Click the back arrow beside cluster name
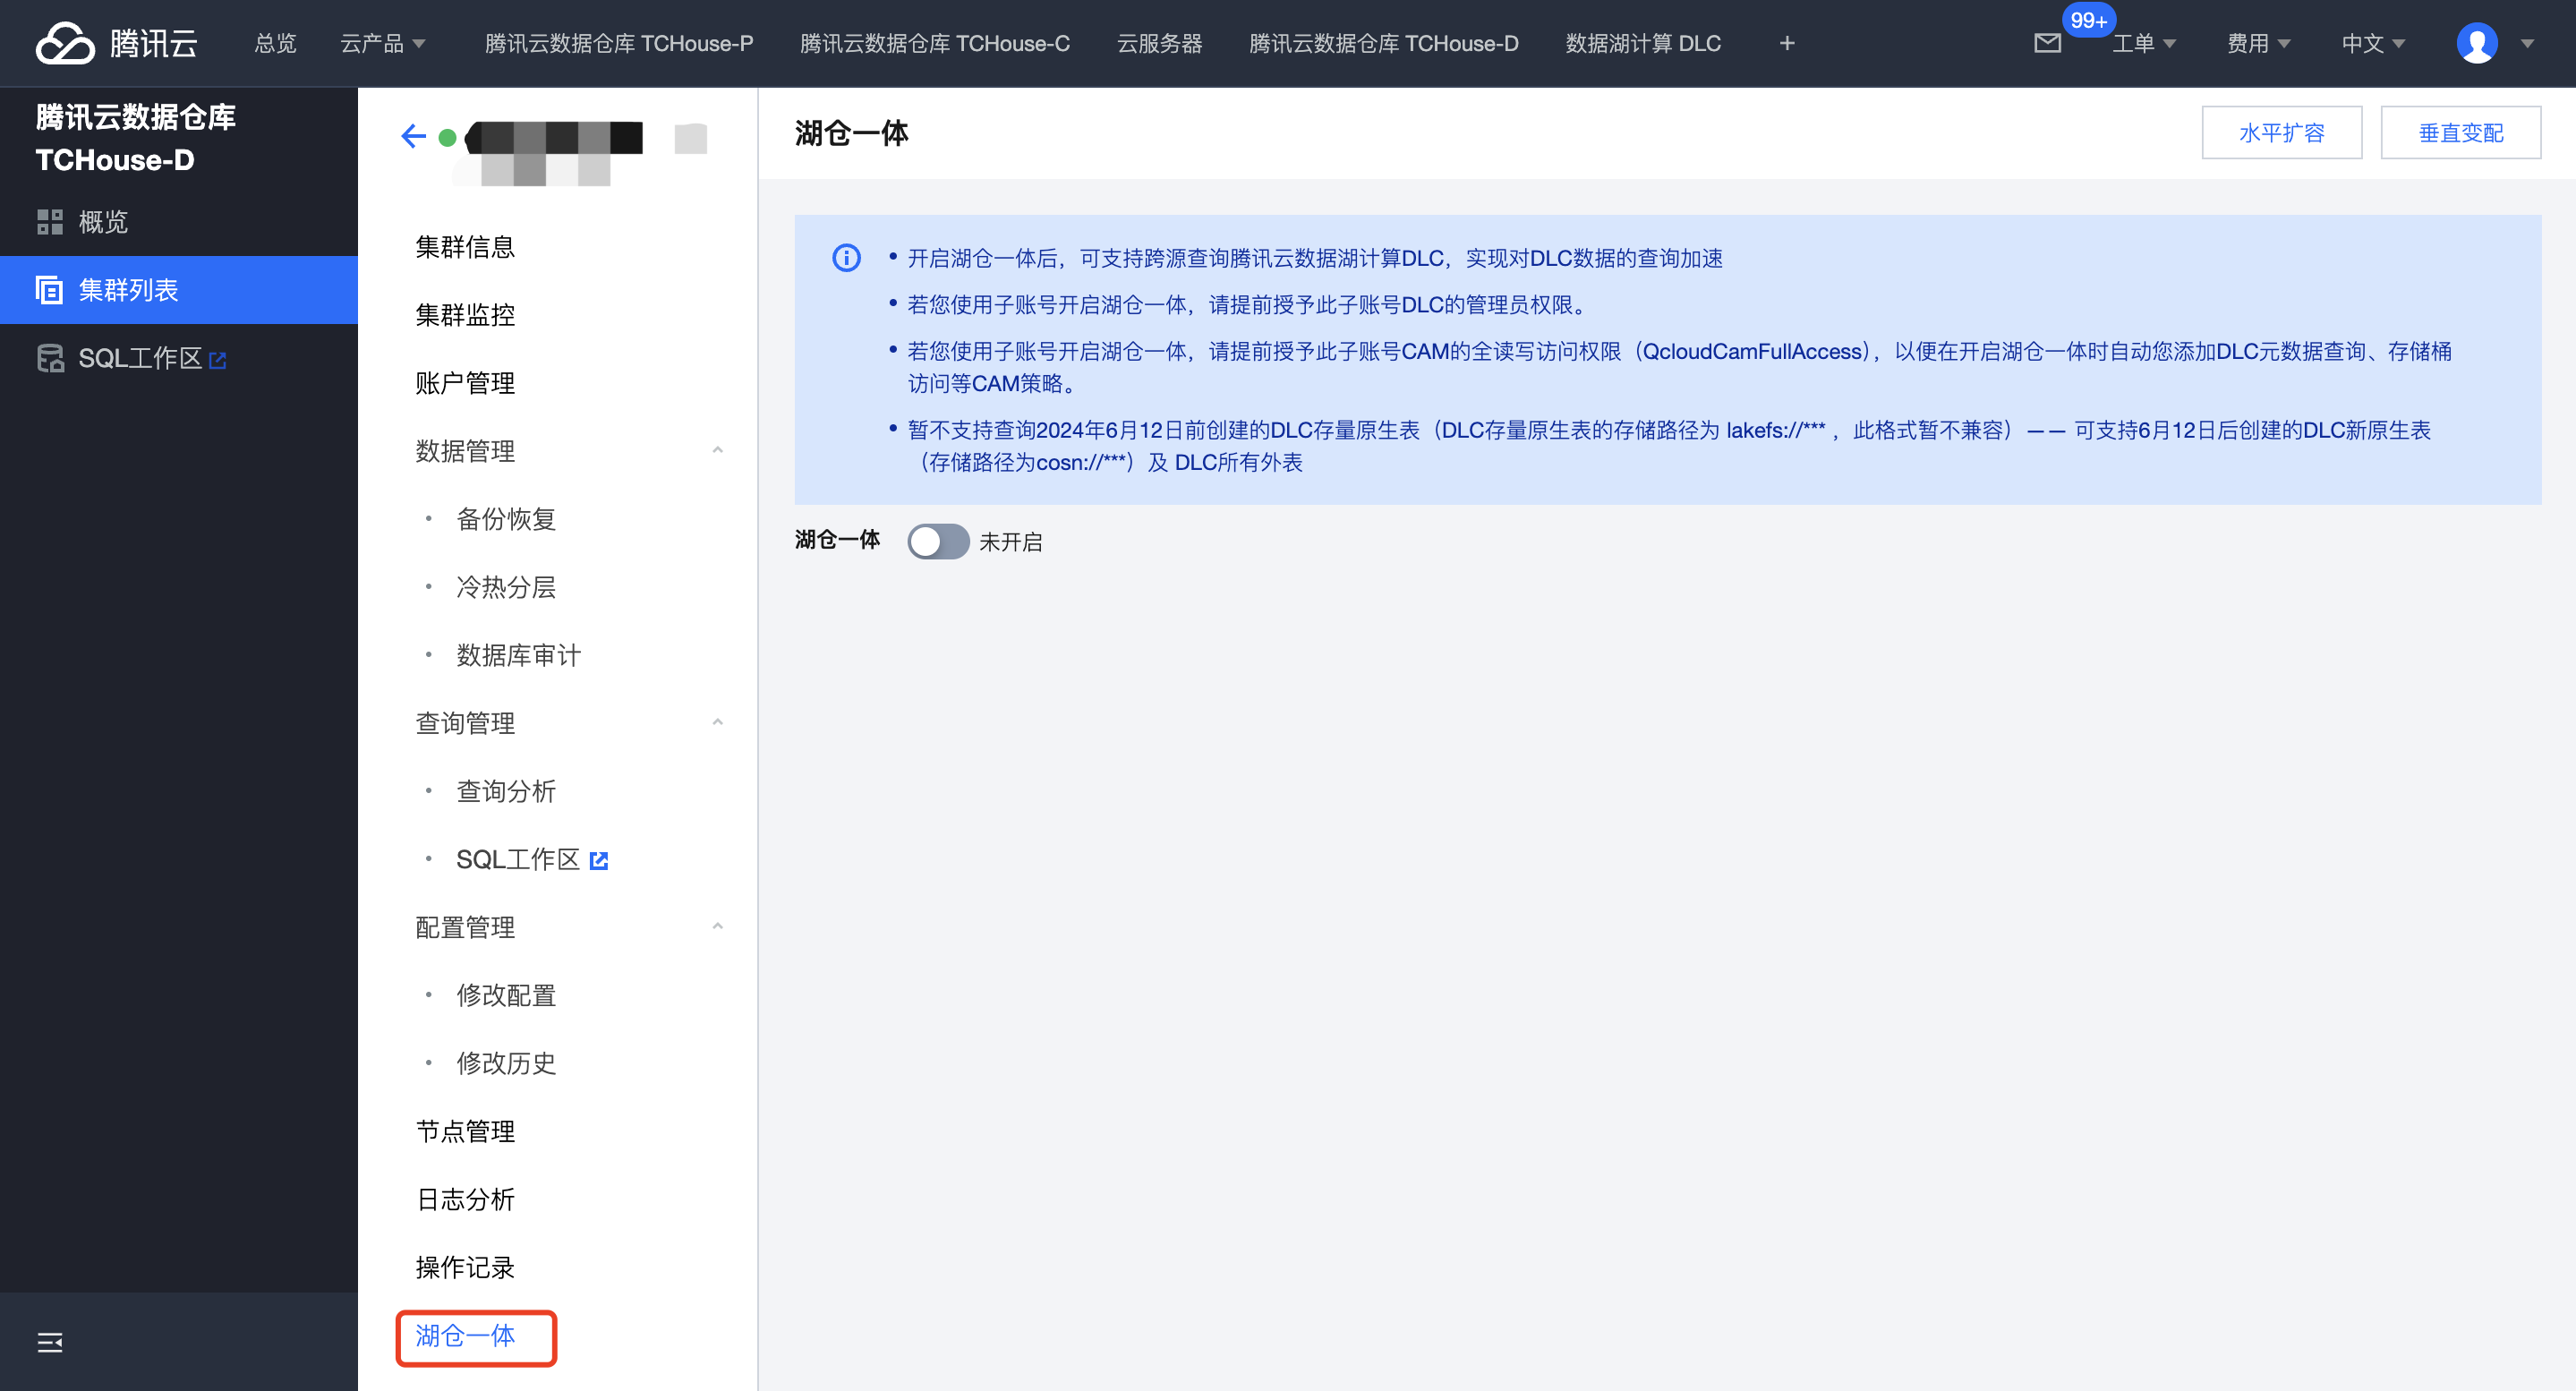The width and height of the screenshot is (2576, 1391). (x=412, y=136)
